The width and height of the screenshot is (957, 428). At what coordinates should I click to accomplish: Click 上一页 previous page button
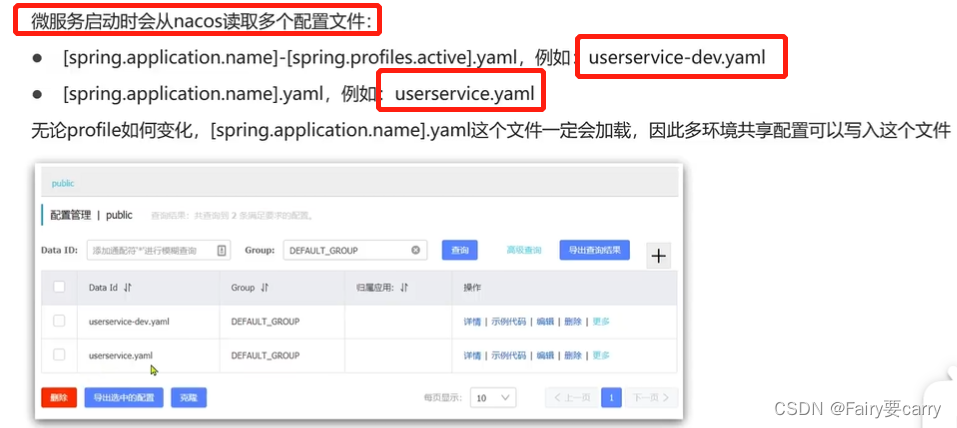(x=572, y=397)
